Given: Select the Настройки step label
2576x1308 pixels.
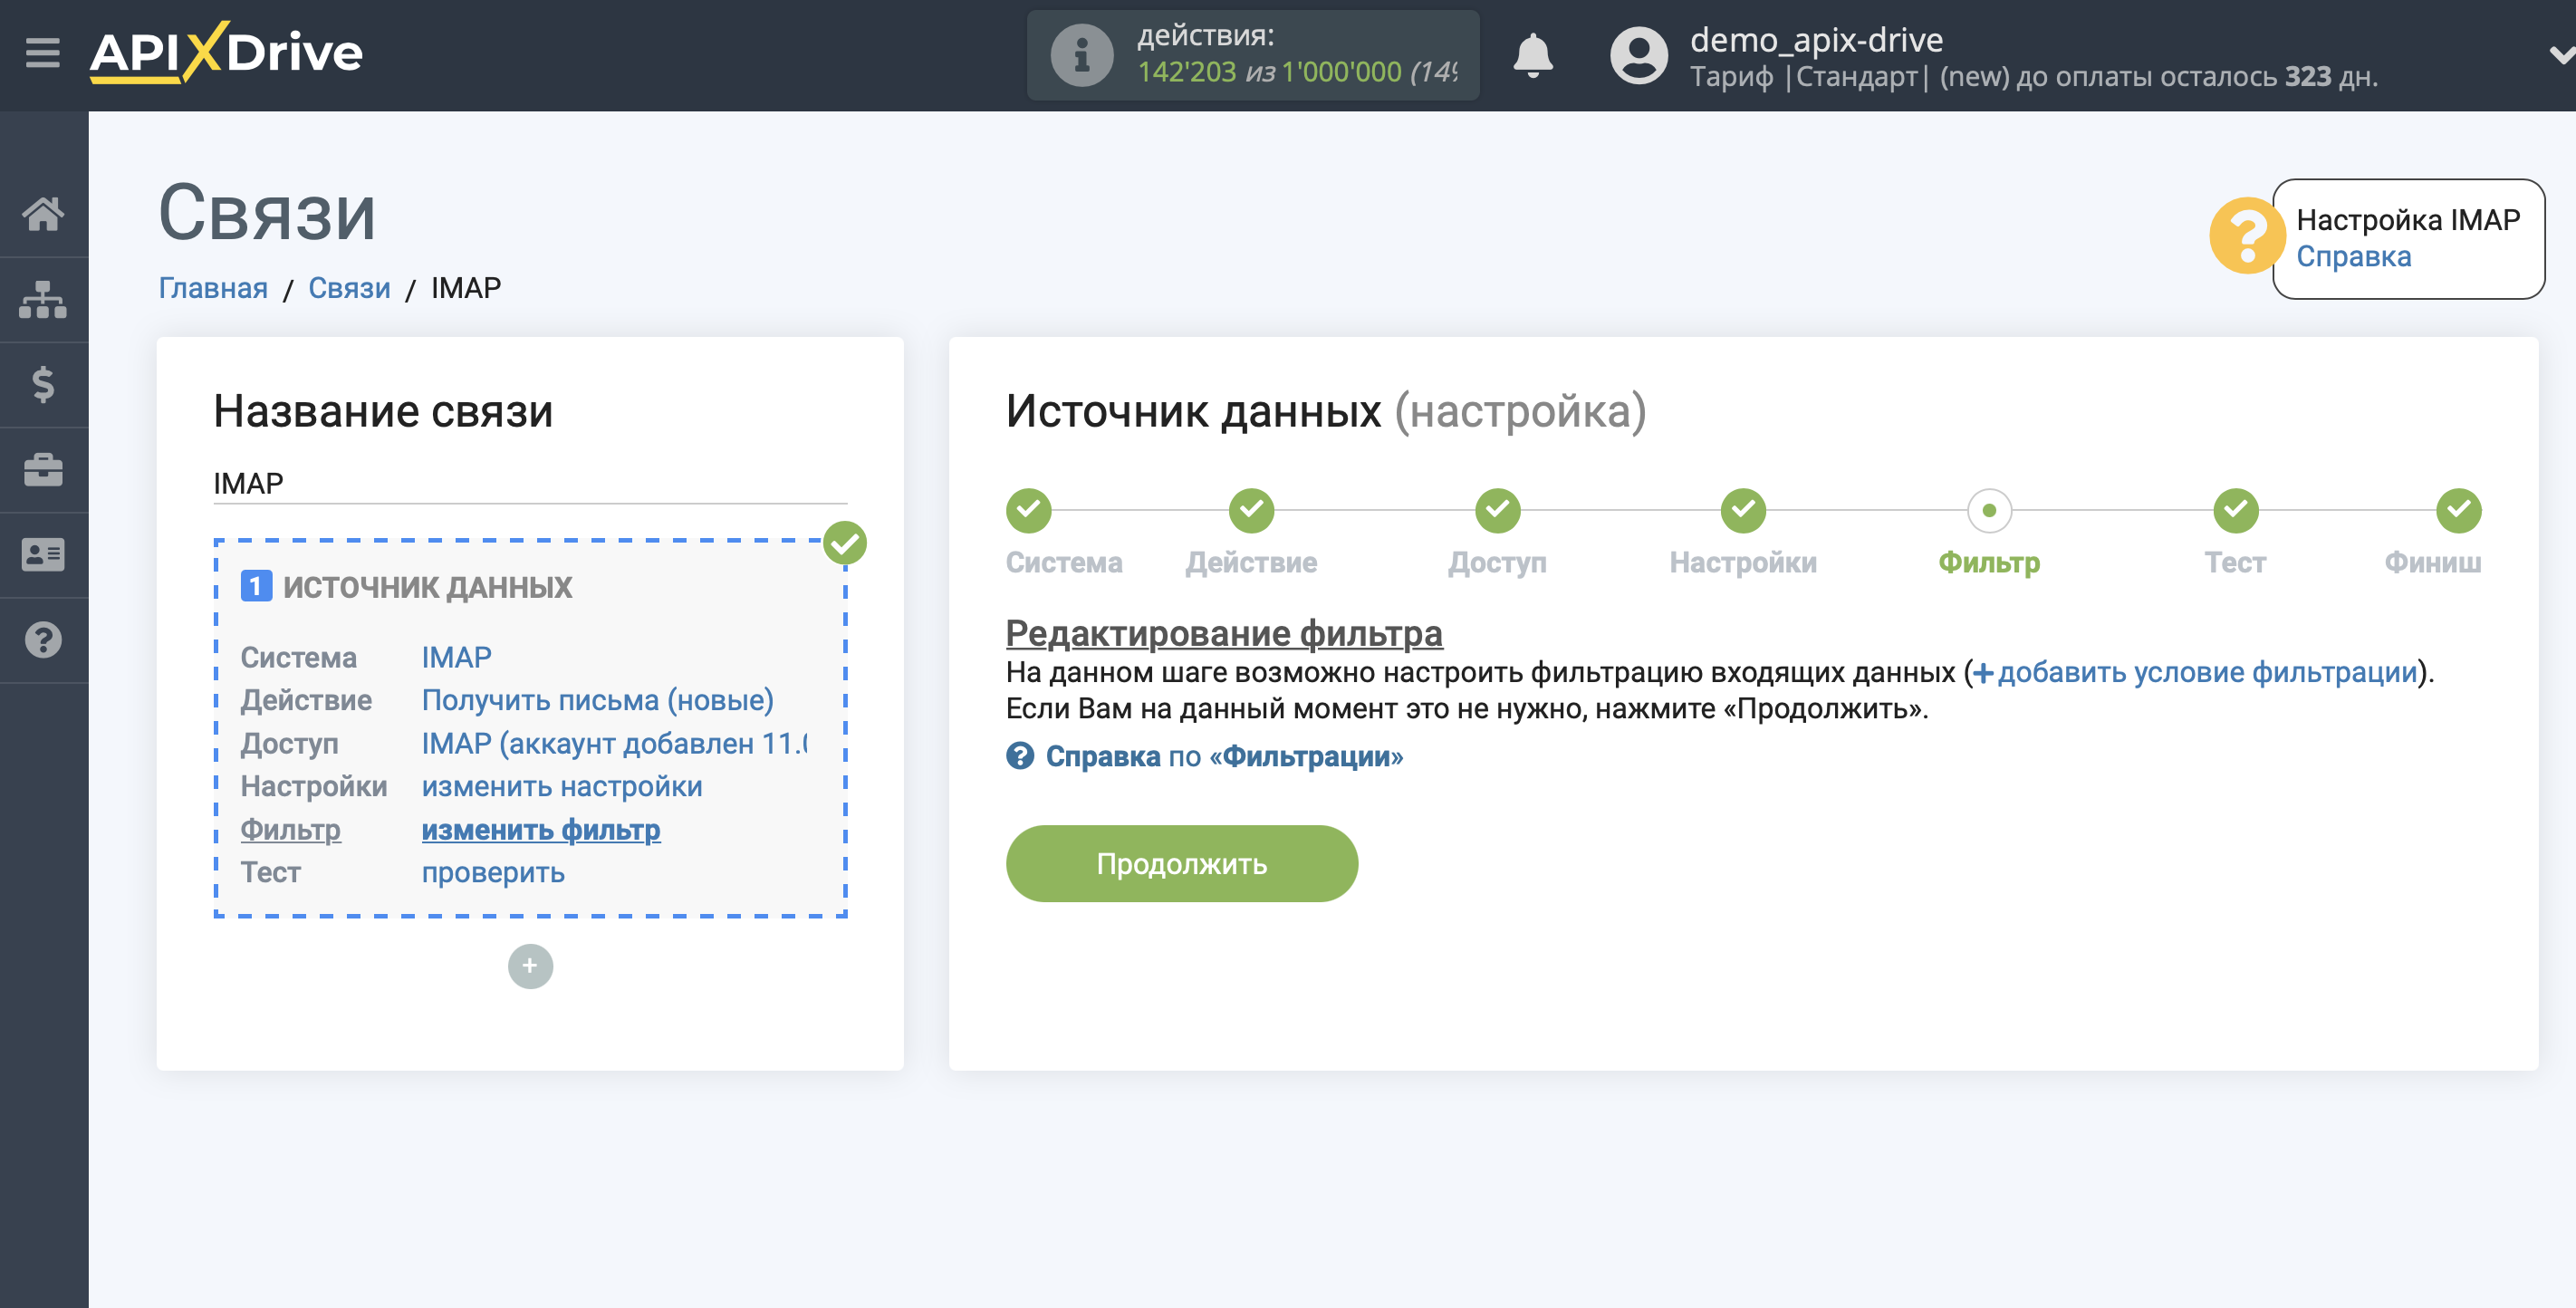Looking at the screenshot, I should coord(1743,562).
